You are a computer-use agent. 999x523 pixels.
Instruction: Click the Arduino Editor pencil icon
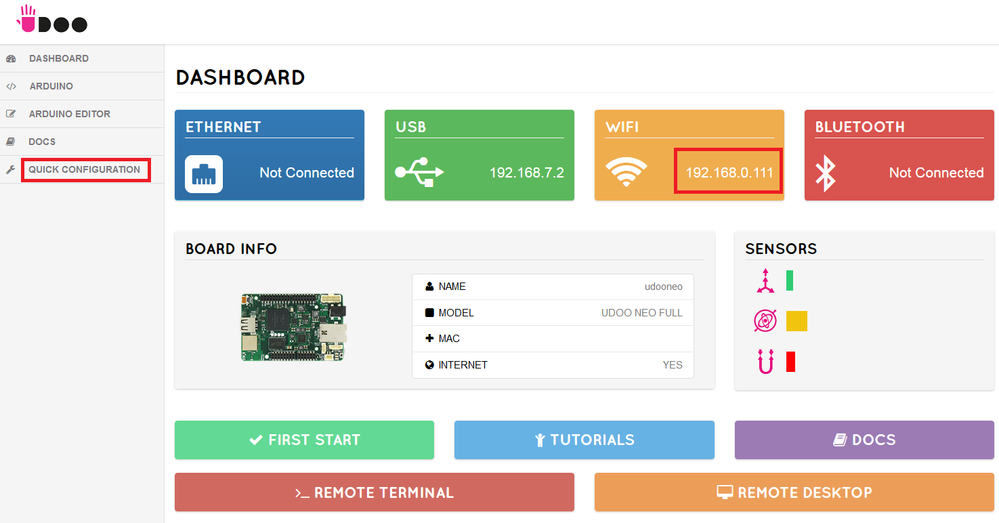tap(11, 114)
